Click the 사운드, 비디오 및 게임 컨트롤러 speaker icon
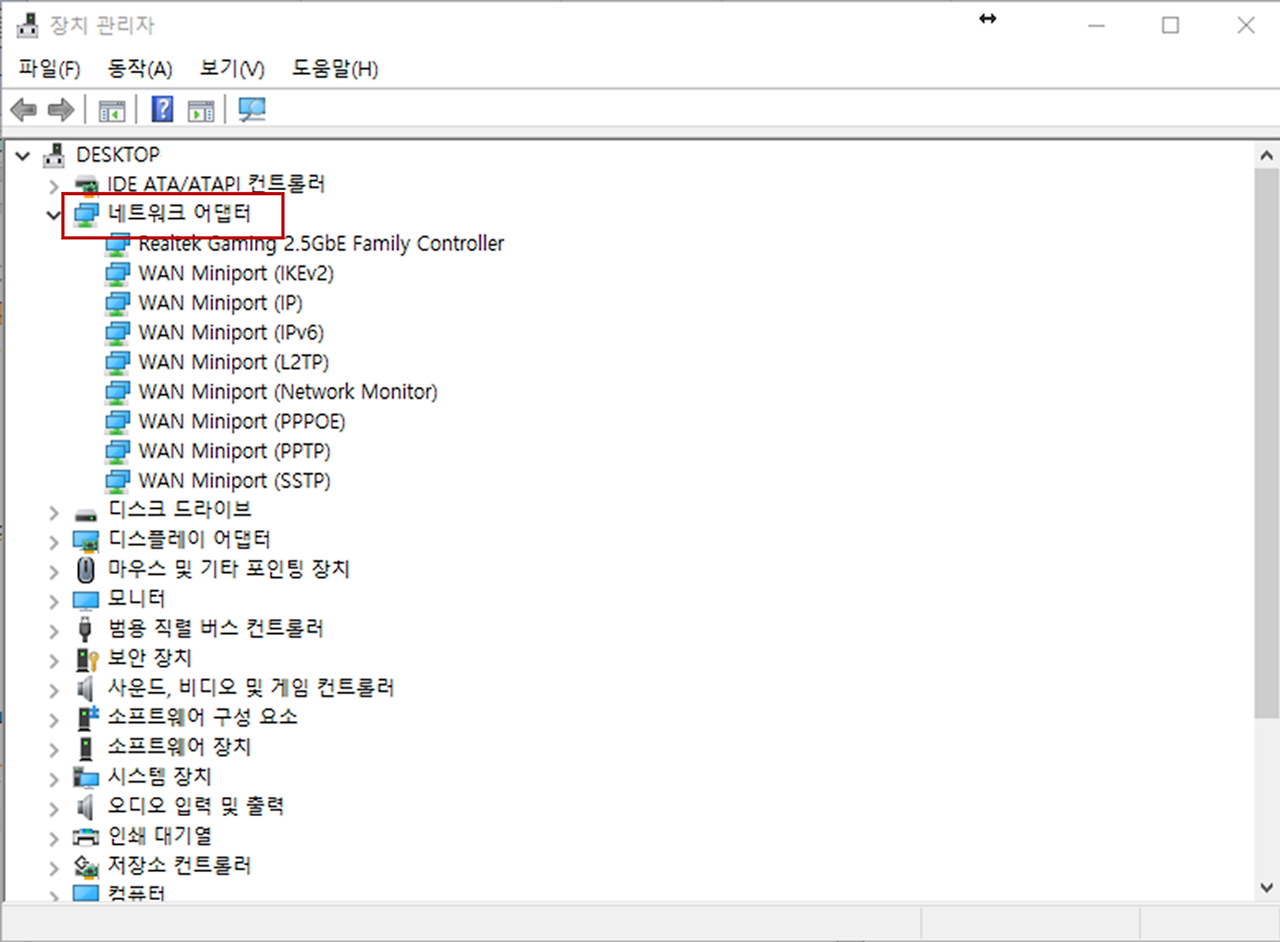 point(86,688)
